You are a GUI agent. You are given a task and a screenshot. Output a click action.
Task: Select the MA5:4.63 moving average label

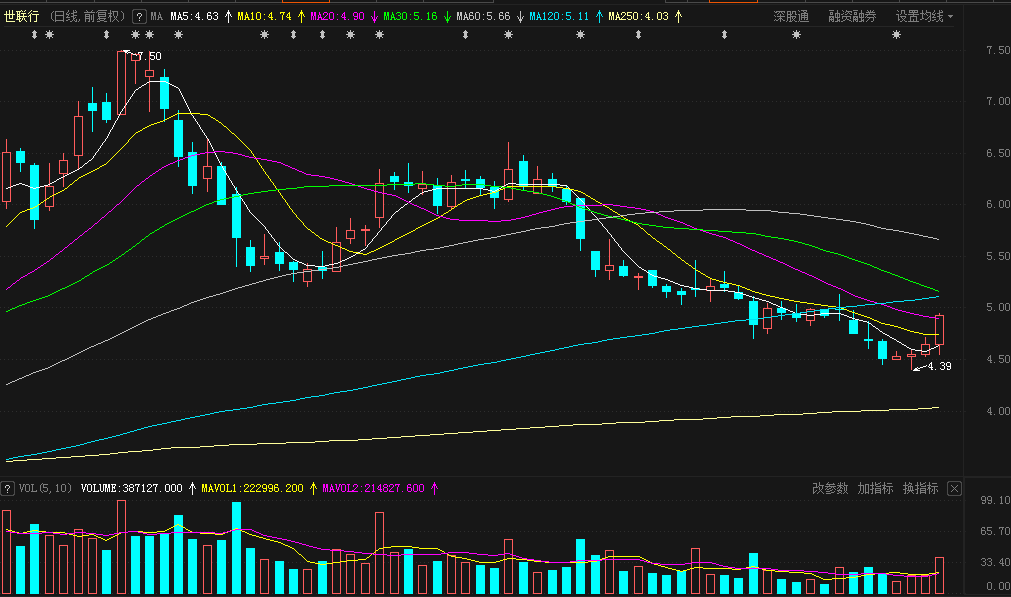click(194, 17)
